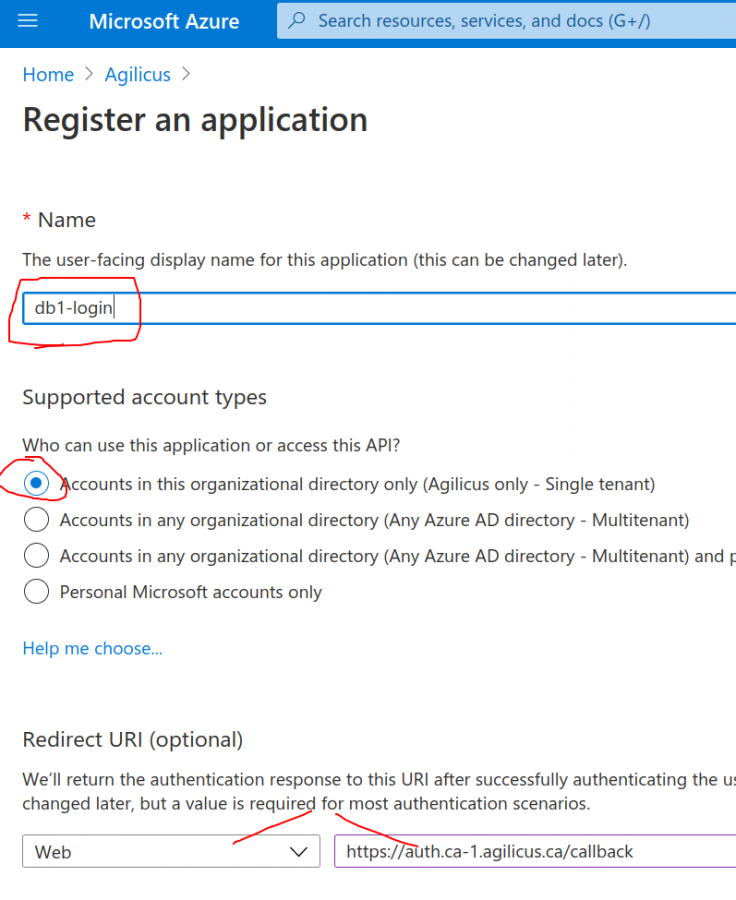Open the Agilicus breadcrumb
Viewport: 736px width, 900px height.
[x=137, y=75]
